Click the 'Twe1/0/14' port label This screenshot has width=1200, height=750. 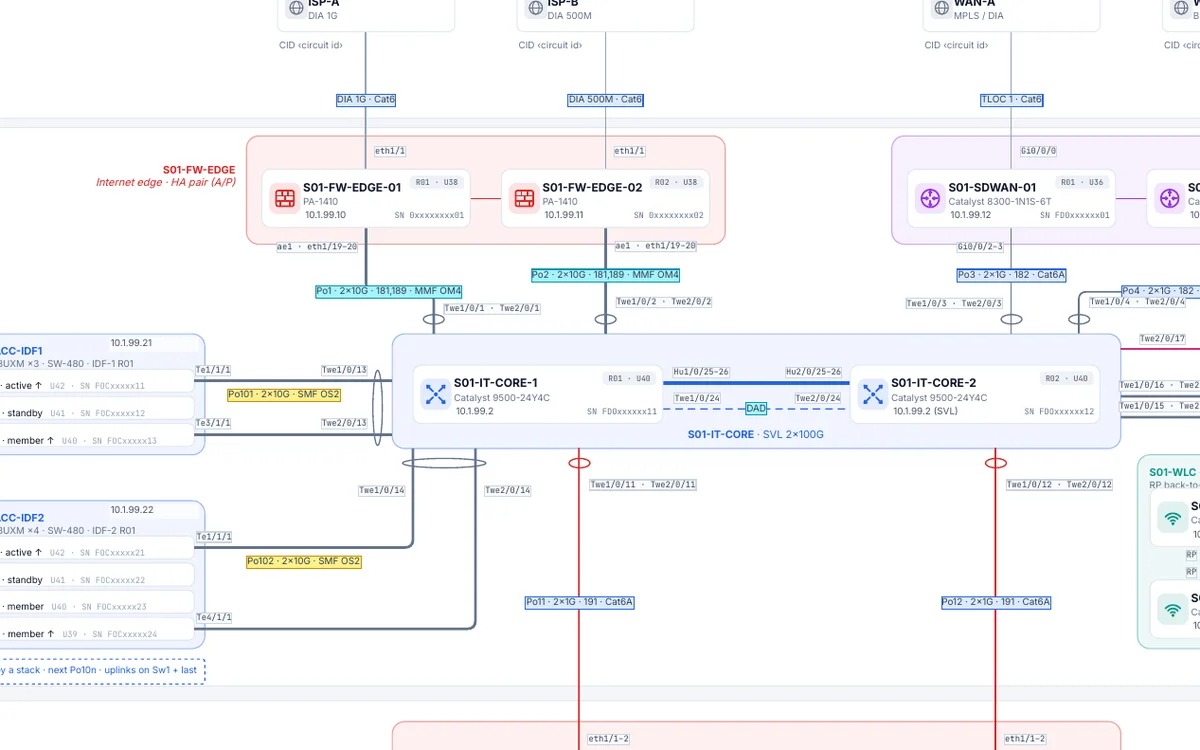pyautogui.click(x=382, y=490)
